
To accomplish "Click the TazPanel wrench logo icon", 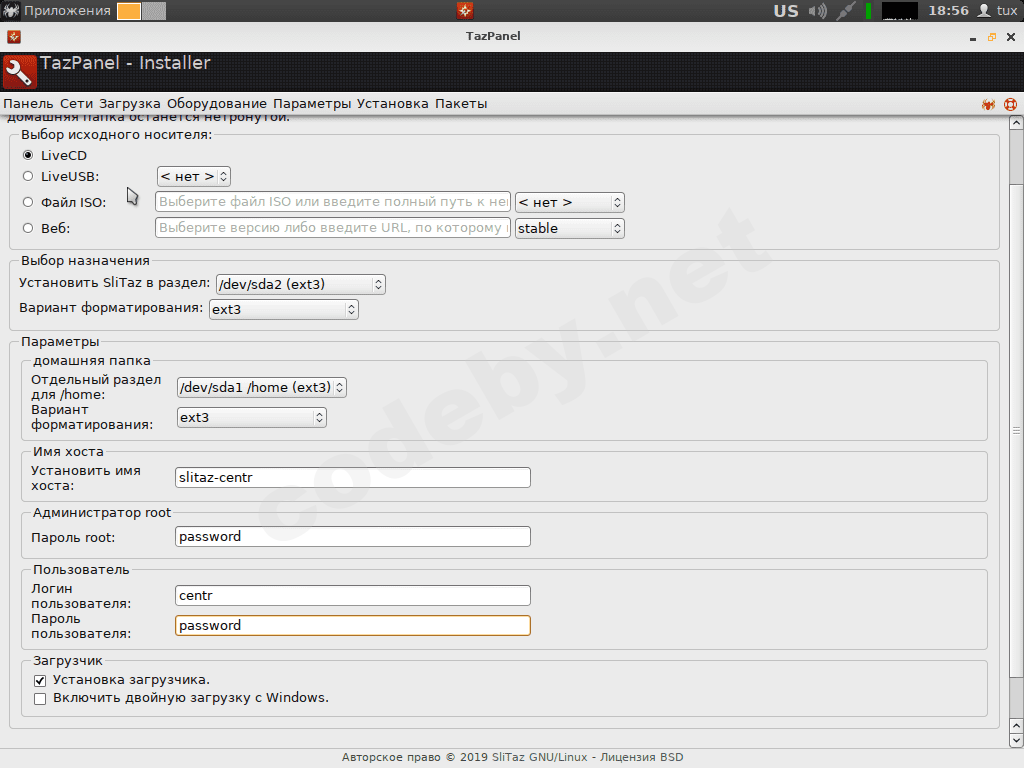I will 20,72.
